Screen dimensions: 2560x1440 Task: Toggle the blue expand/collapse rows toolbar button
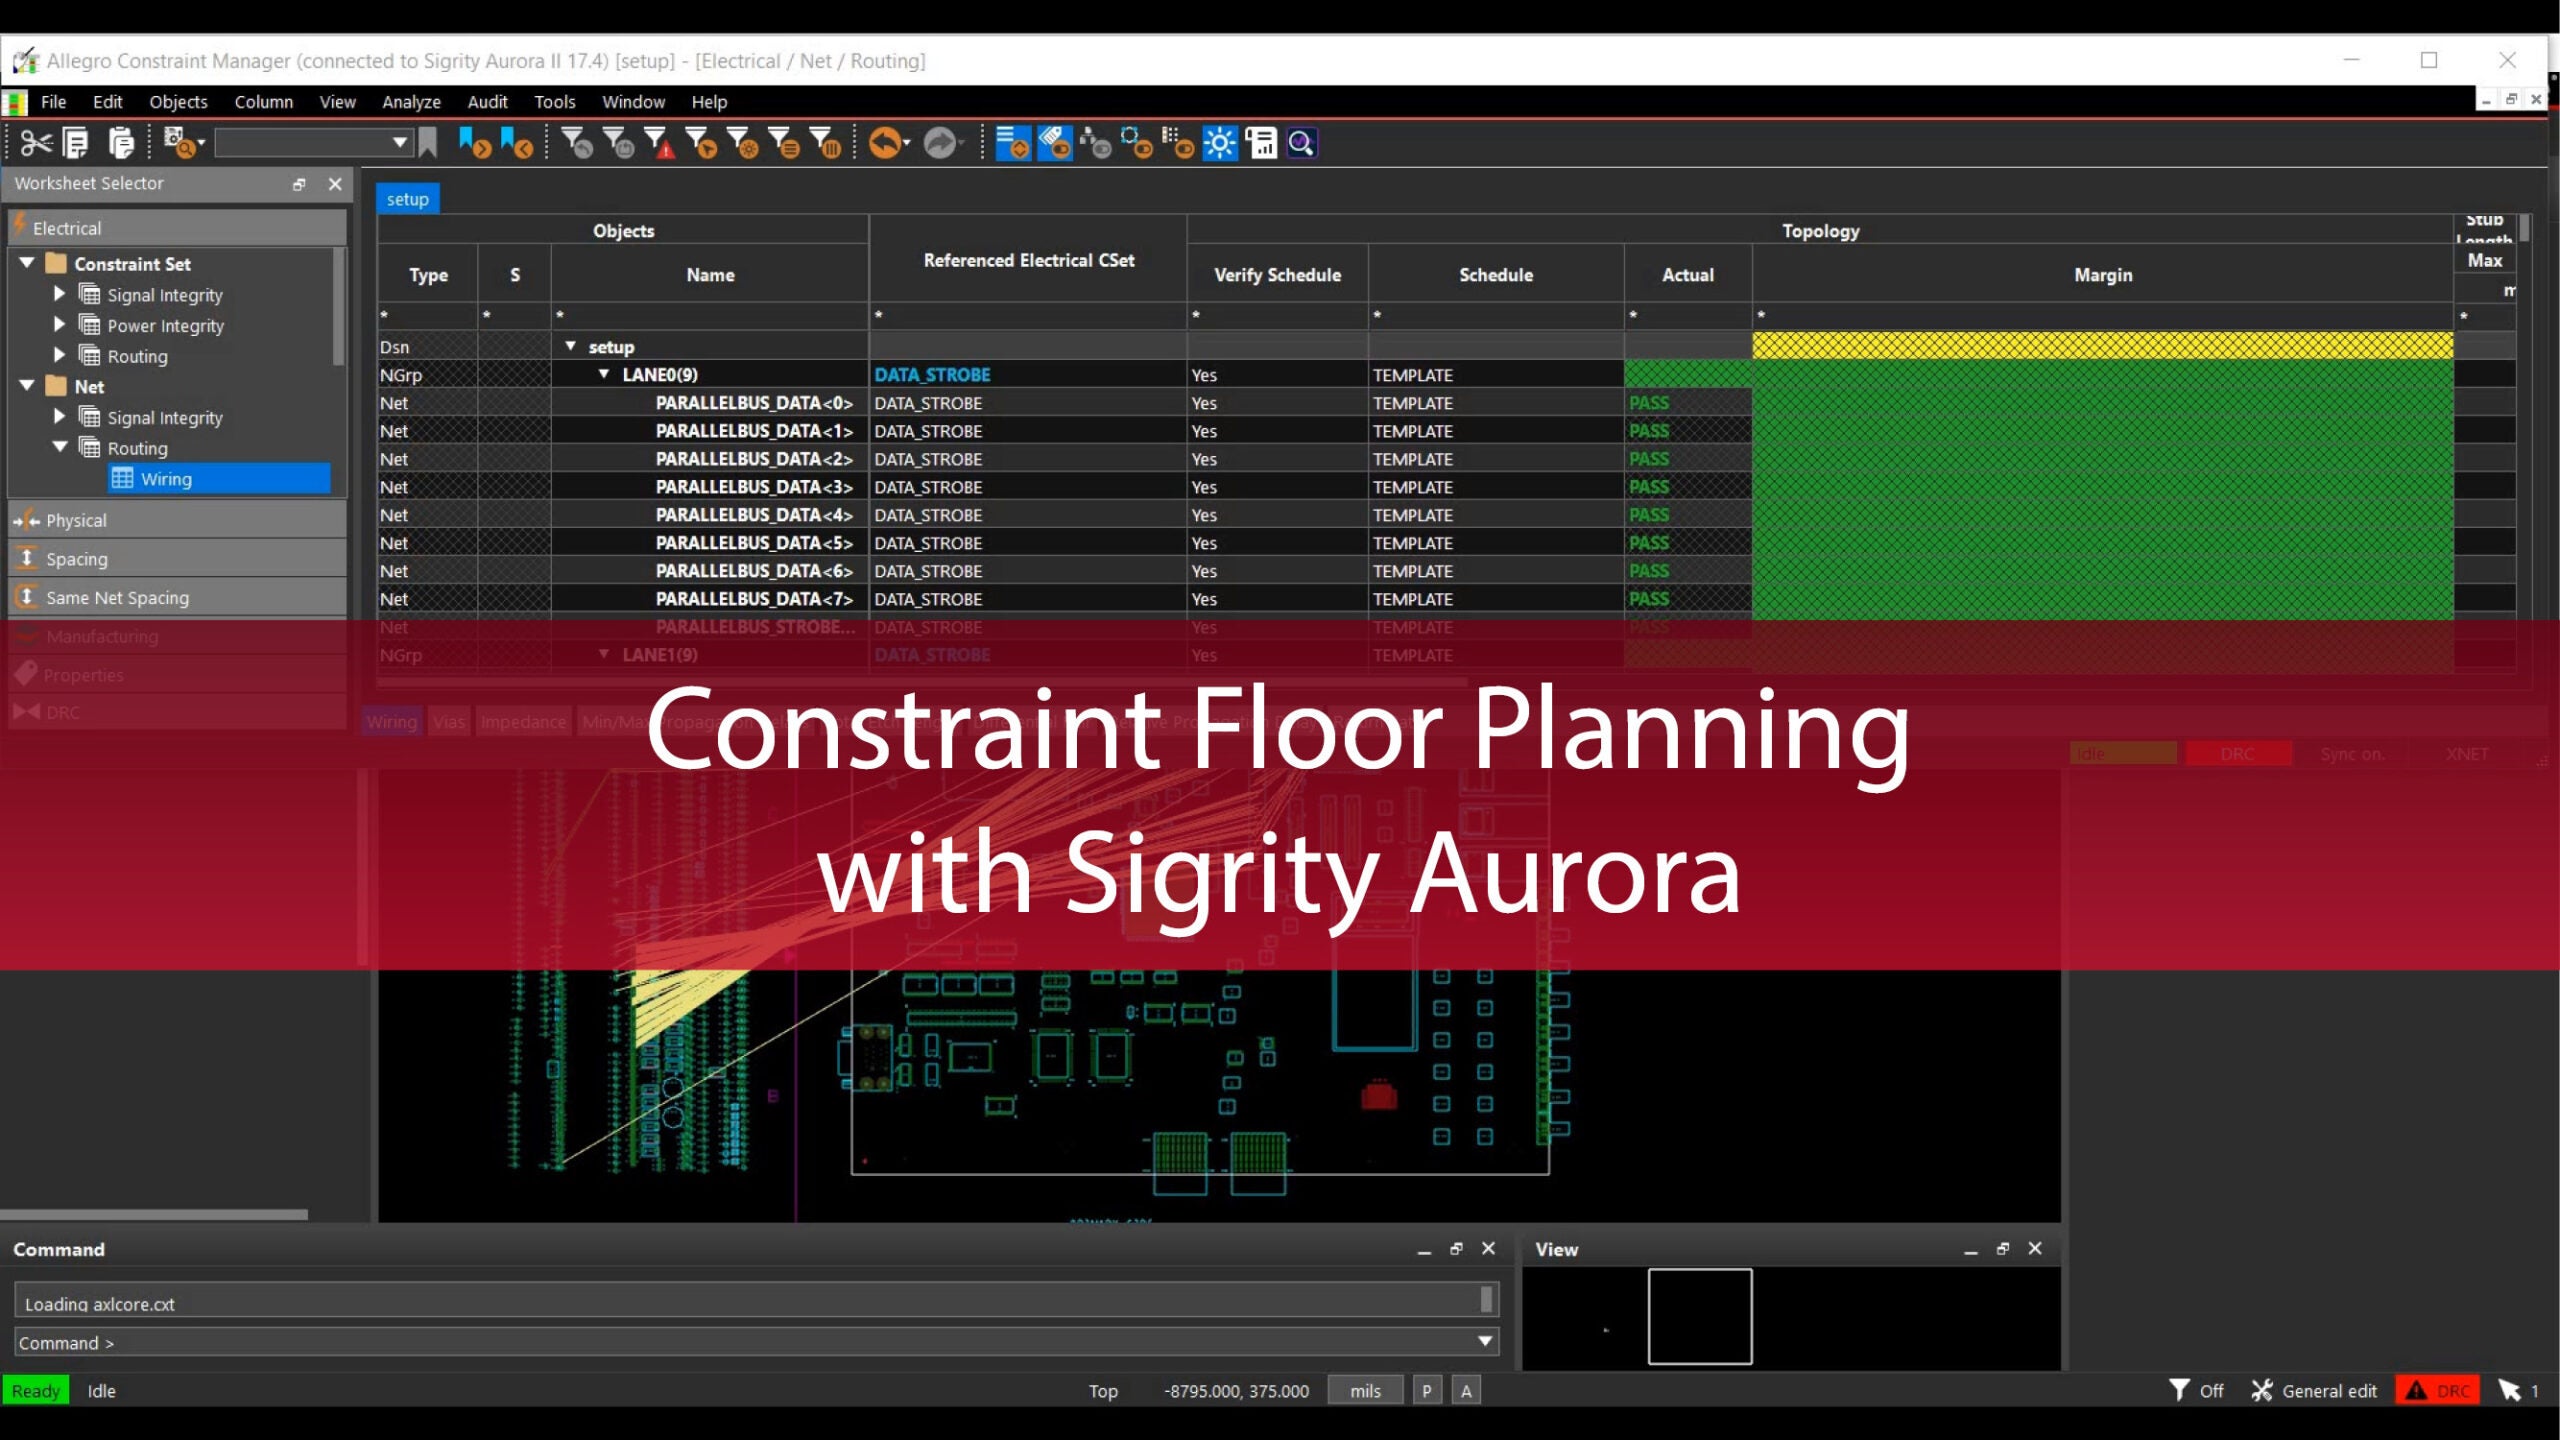[x=1013, y=144]
